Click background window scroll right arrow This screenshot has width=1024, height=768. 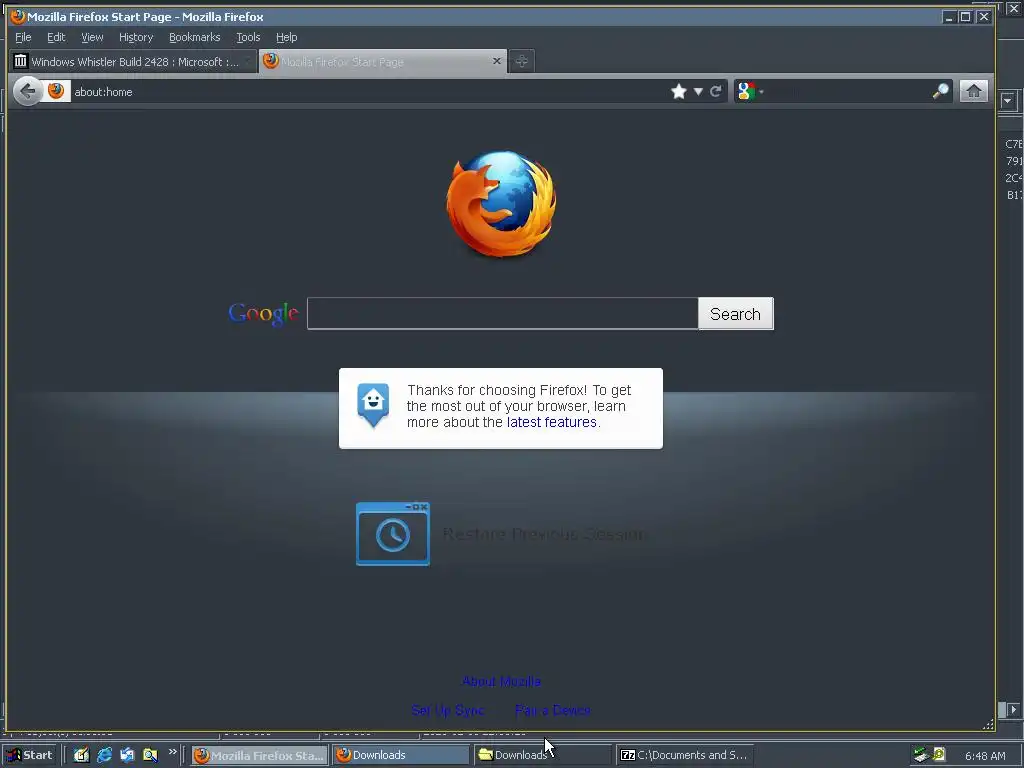[x=1013, y=709]
